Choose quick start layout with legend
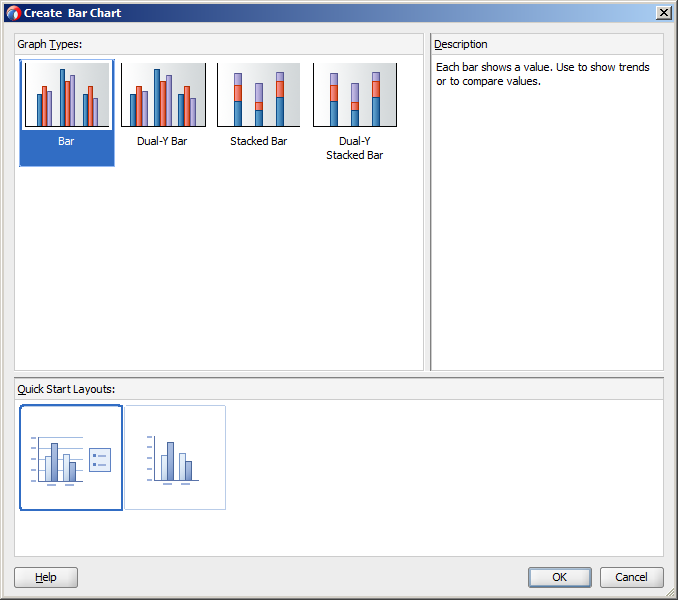Viewport: 678px width, 600px height. point(71,458)
